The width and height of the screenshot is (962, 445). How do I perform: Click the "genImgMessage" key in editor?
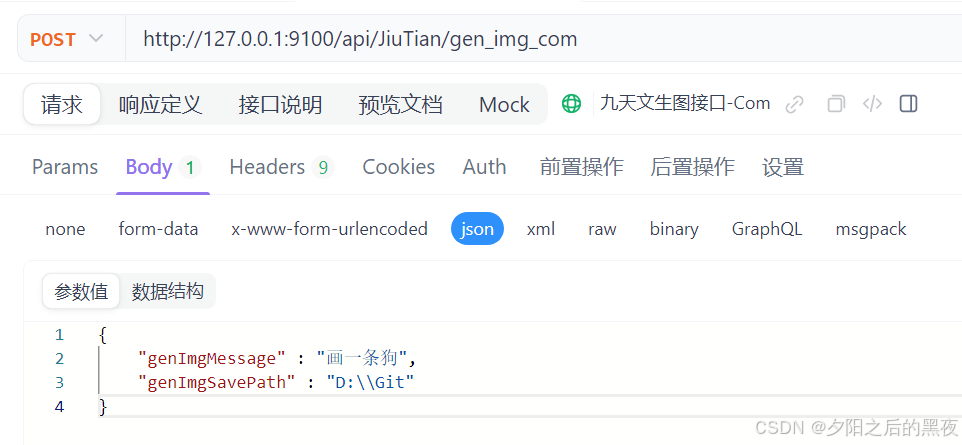[212, 358]
